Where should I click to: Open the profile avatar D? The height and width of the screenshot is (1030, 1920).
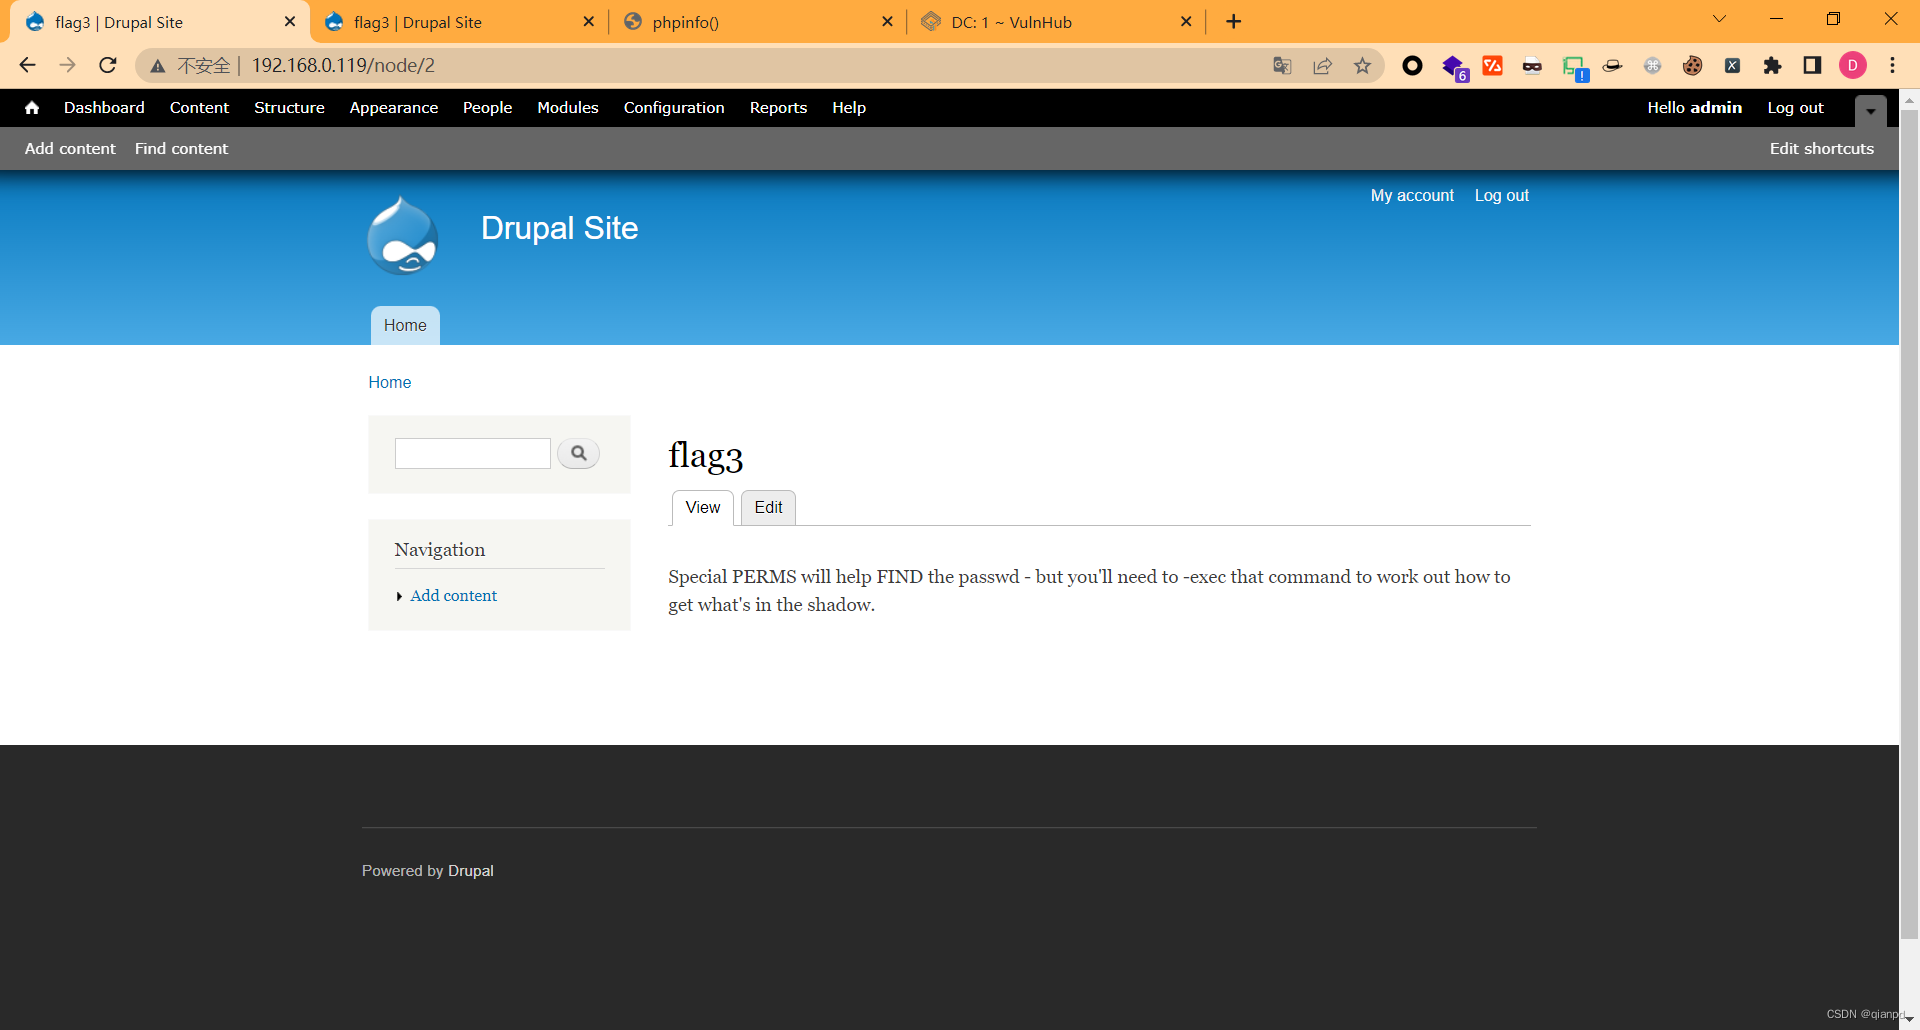click(1853, 66)
